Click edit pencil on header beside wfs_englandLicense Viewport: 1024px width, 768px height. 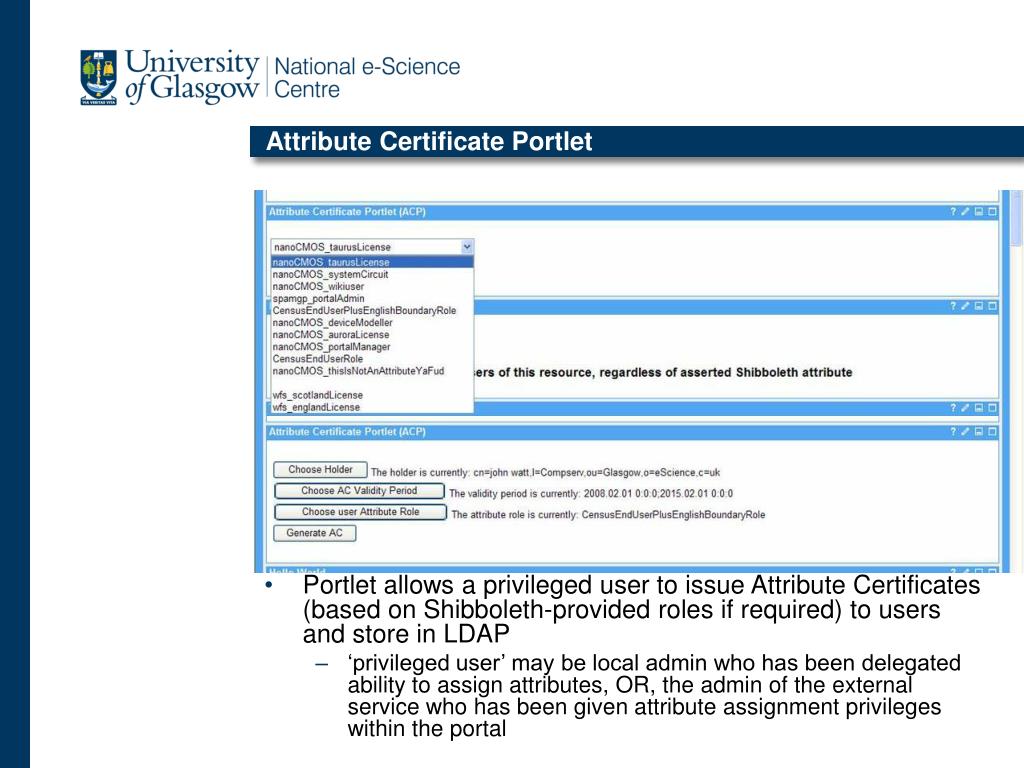[965, 408]
